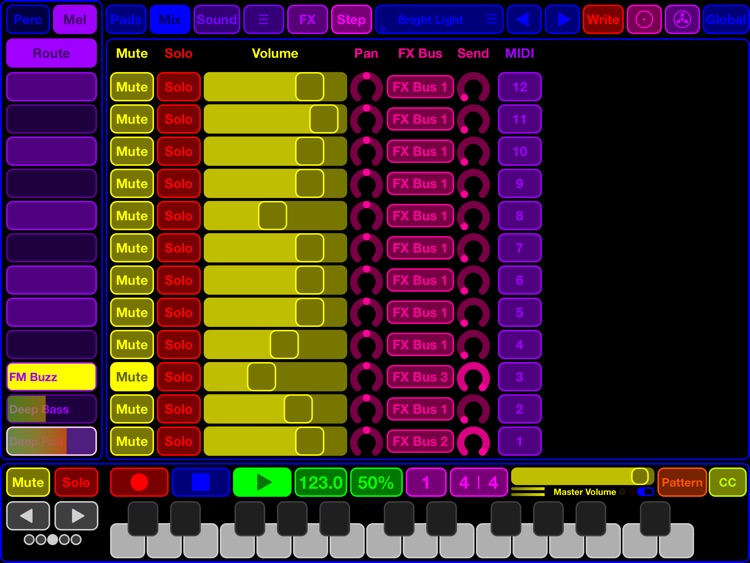The image size is (750, 563).
Task: Click the Volume slider on channel 3 row
Action: (276, 377)
